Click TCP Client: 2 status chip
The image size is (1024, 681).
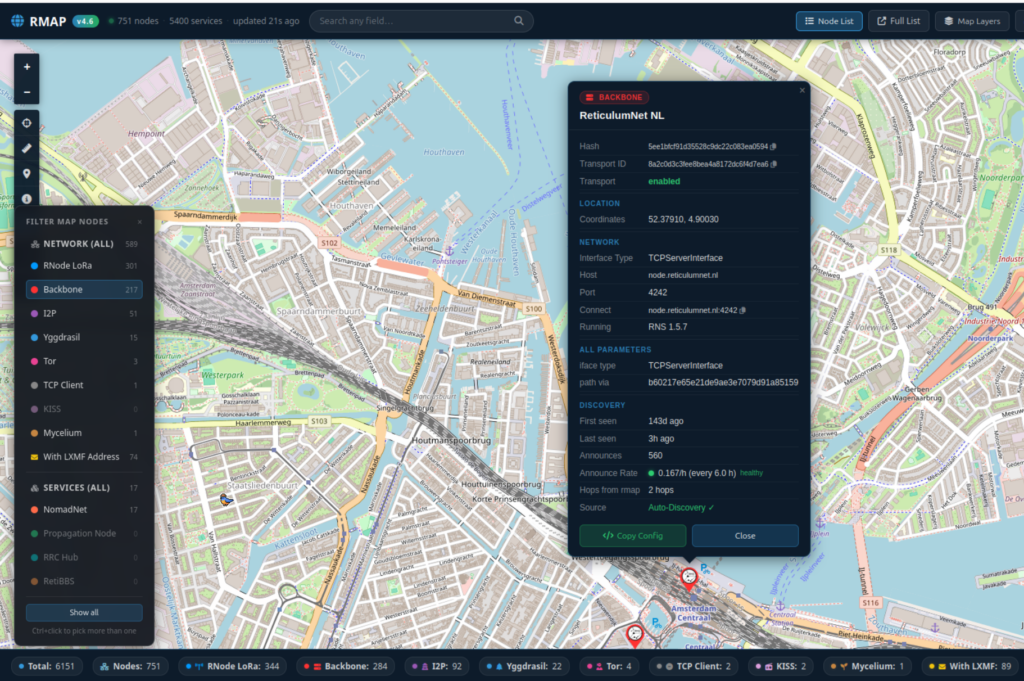point(694,667)
